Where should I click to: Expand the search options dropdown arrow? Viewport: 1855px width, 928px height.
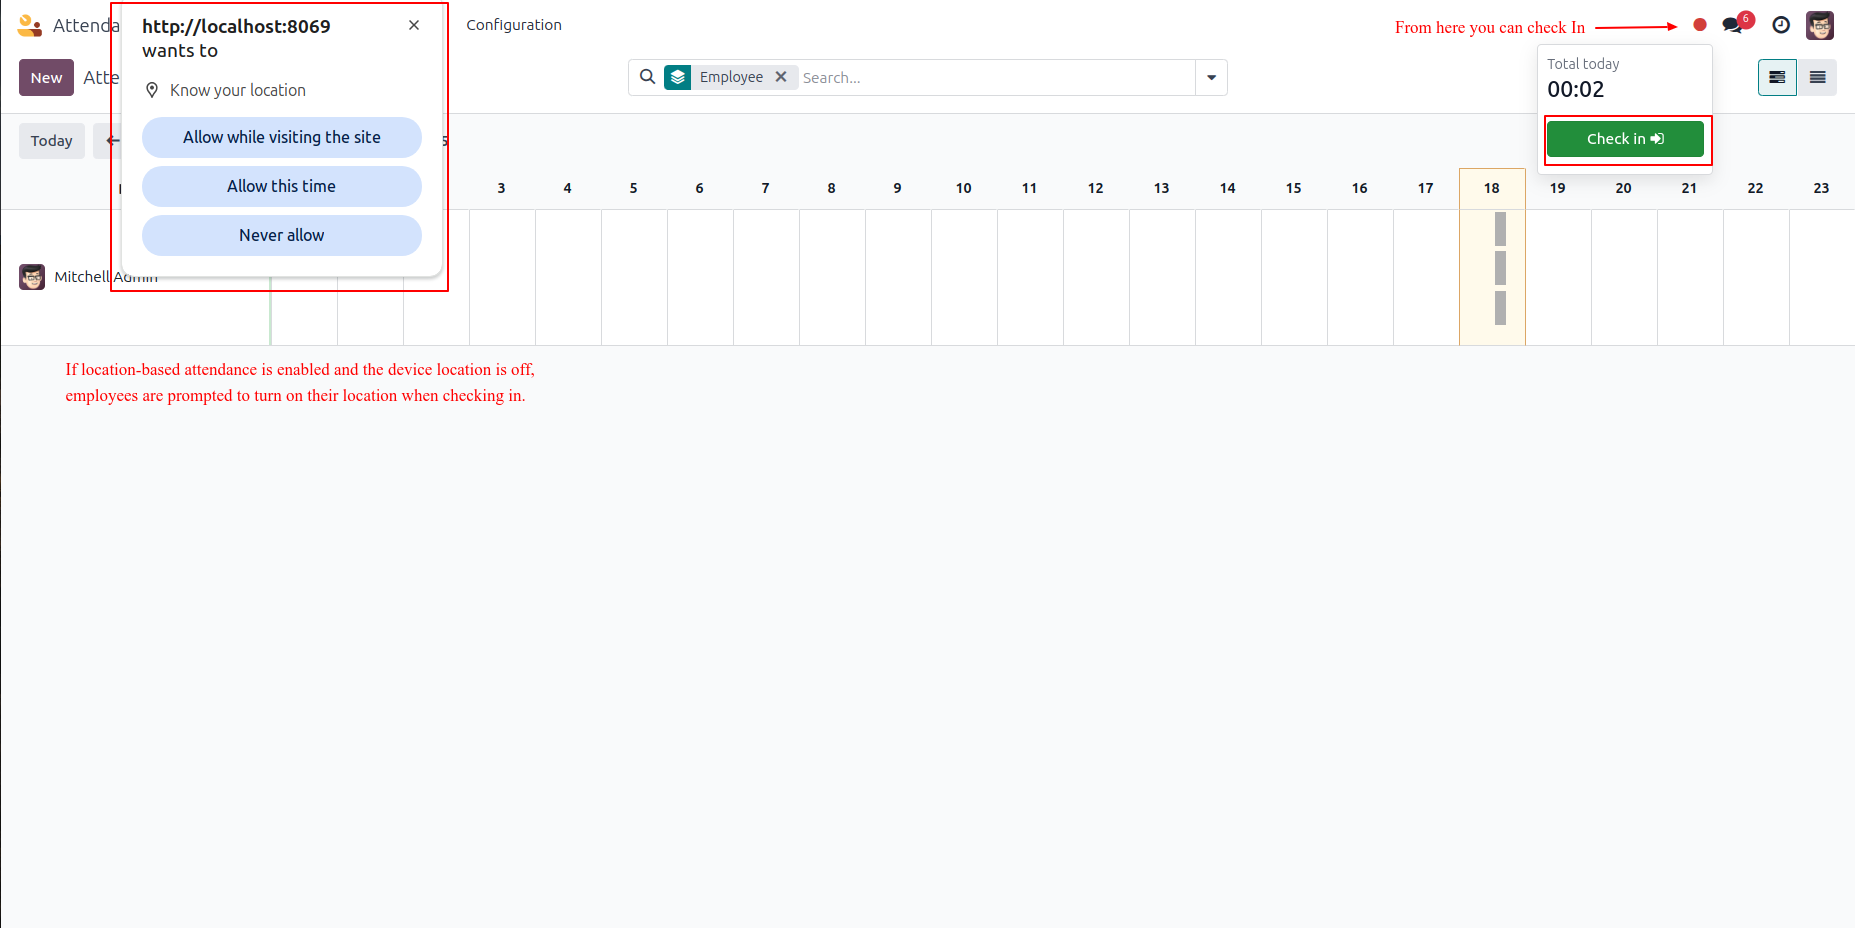[x=1211, y=78]
